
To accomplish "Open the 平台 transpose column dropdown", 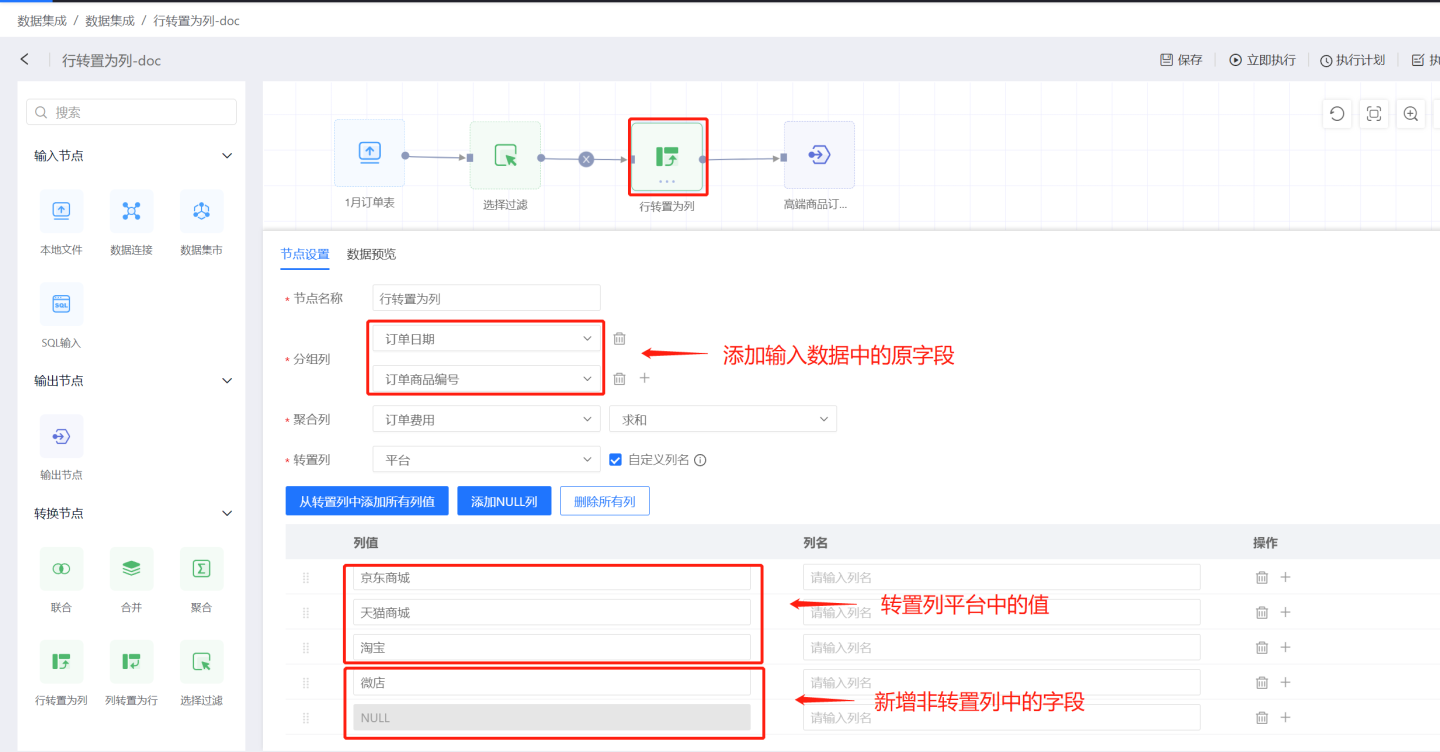I will (486, 460).
